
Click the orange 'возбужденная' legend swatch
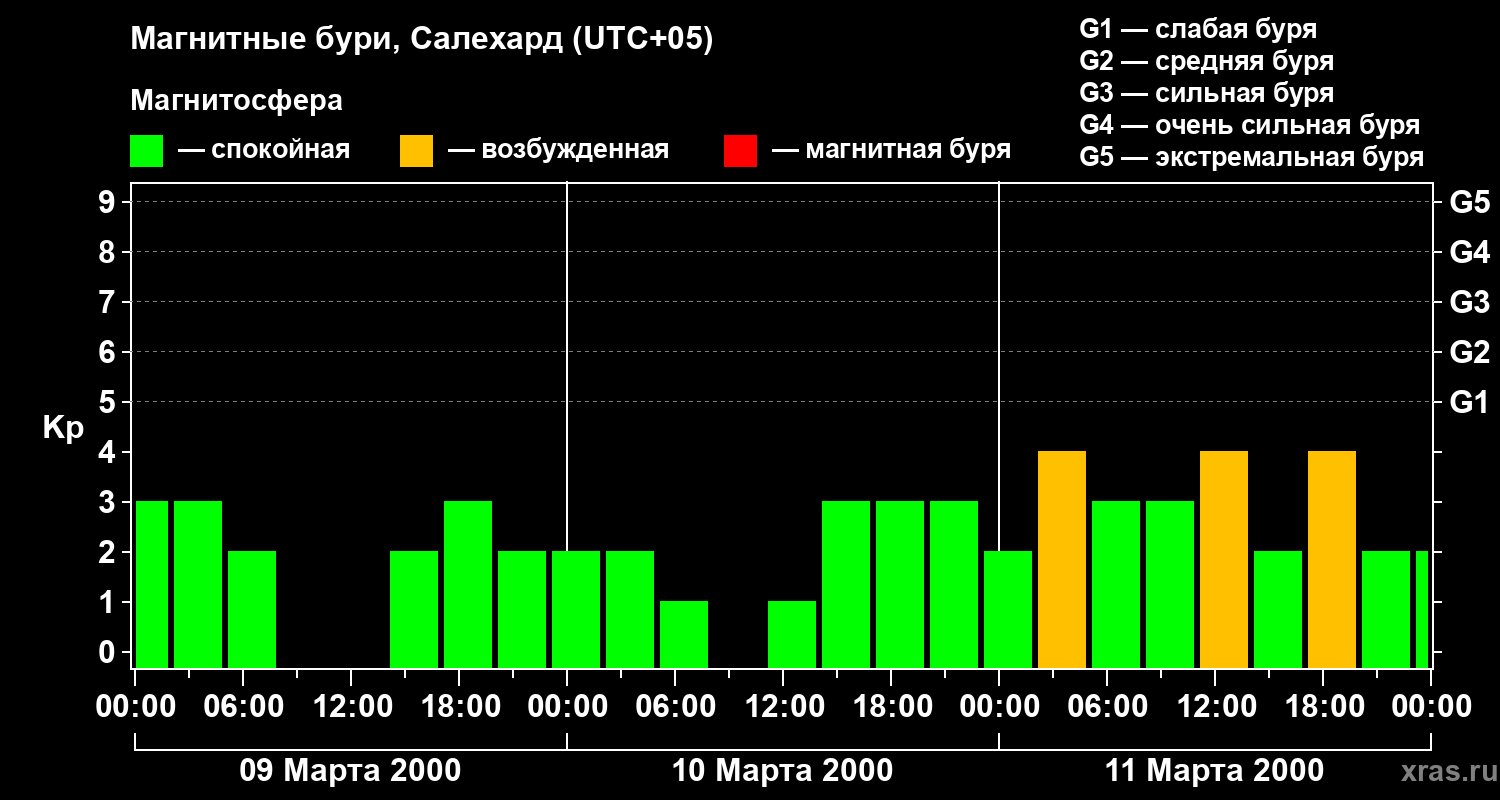(416, 151)
